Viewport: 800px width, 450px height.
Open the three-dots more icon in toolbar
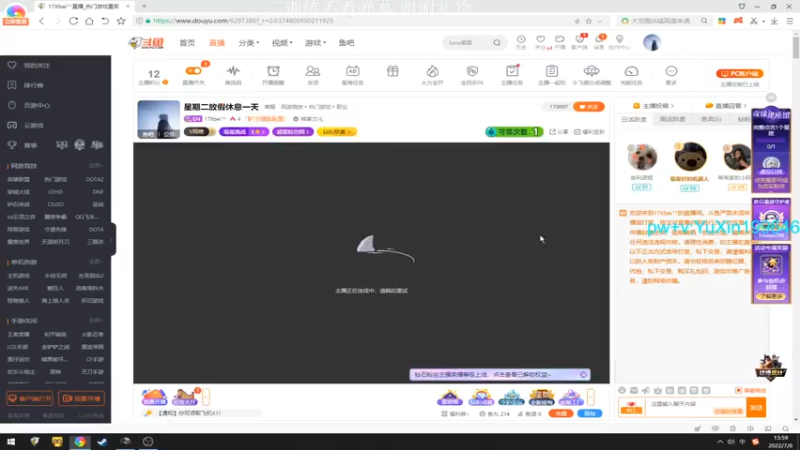(x=671, y=71)
